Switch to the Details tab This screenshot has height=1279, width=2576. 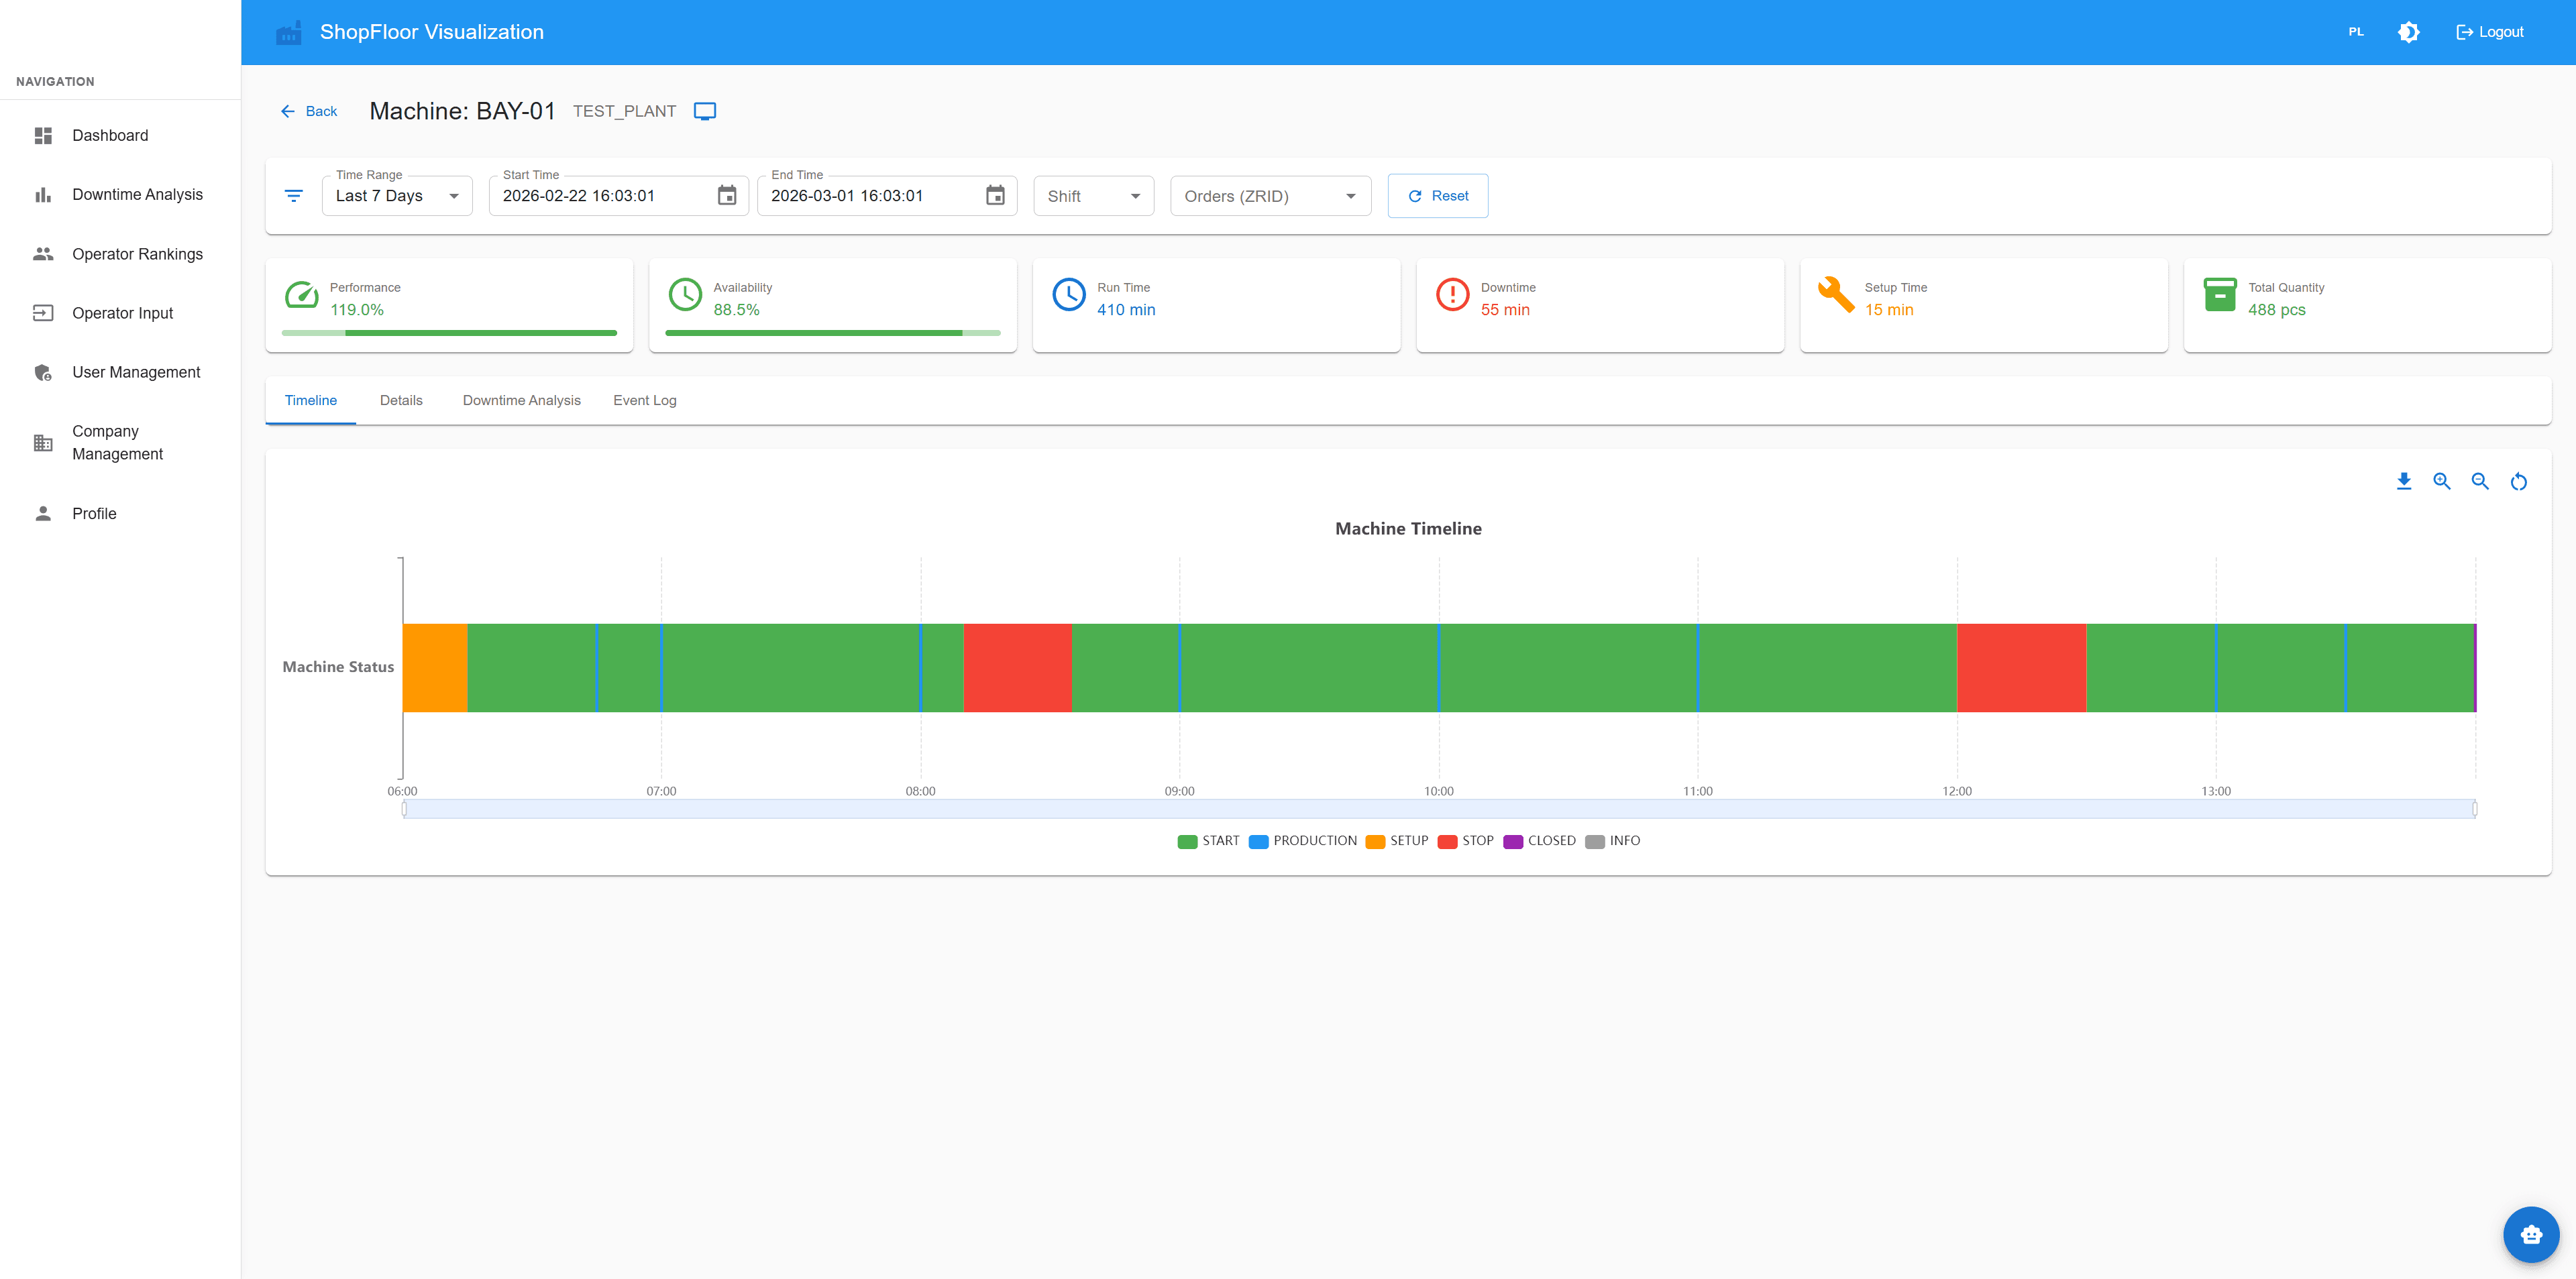coord(401,400)
